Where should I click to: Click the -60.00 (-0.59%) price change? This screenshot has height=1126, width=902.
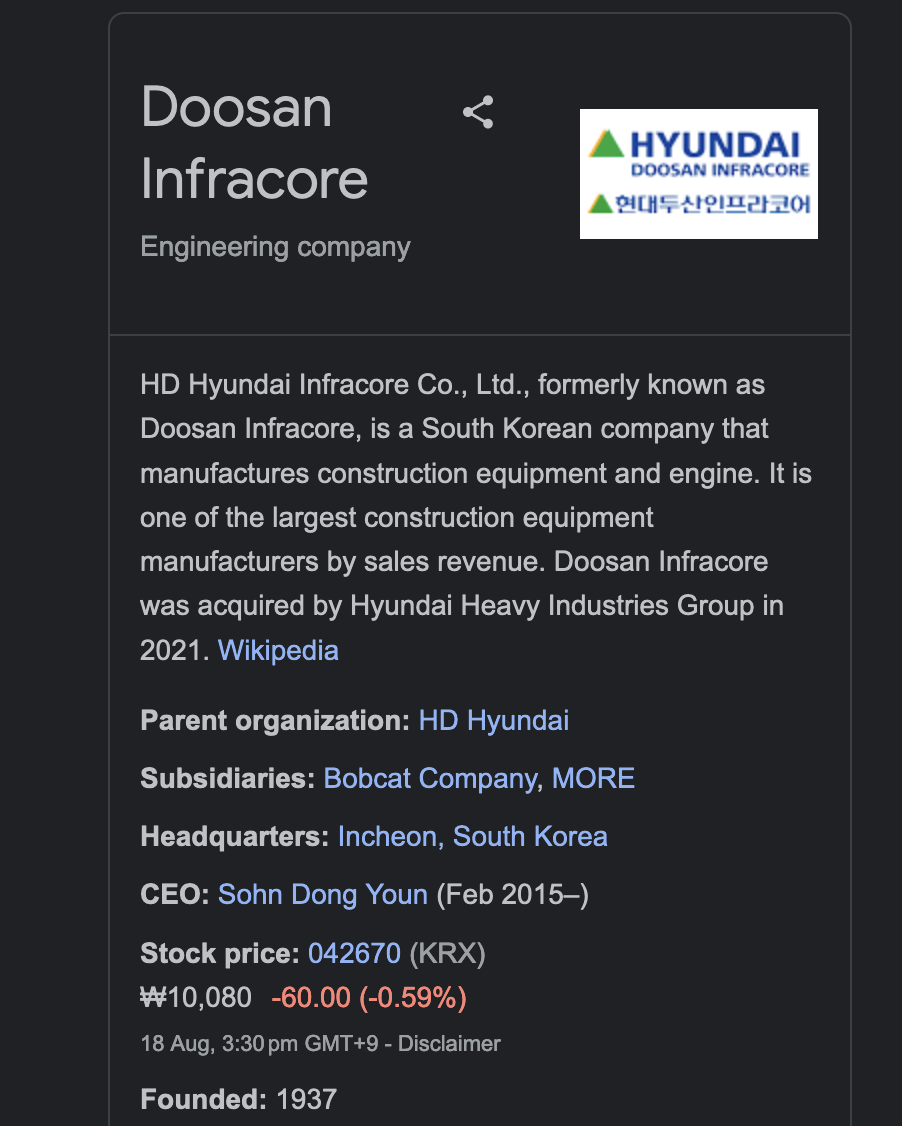(369, 997)
